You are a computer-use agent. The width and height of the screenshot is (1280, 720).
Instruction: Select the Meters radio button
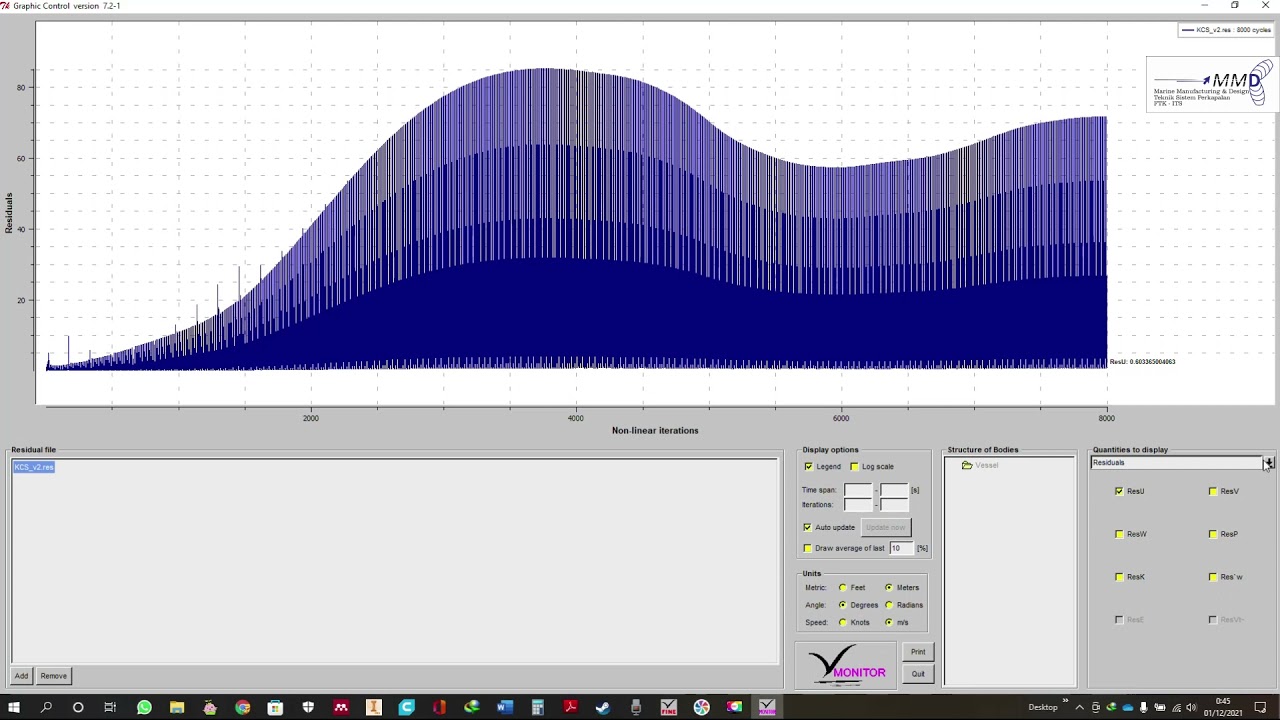tap(889, 588)
